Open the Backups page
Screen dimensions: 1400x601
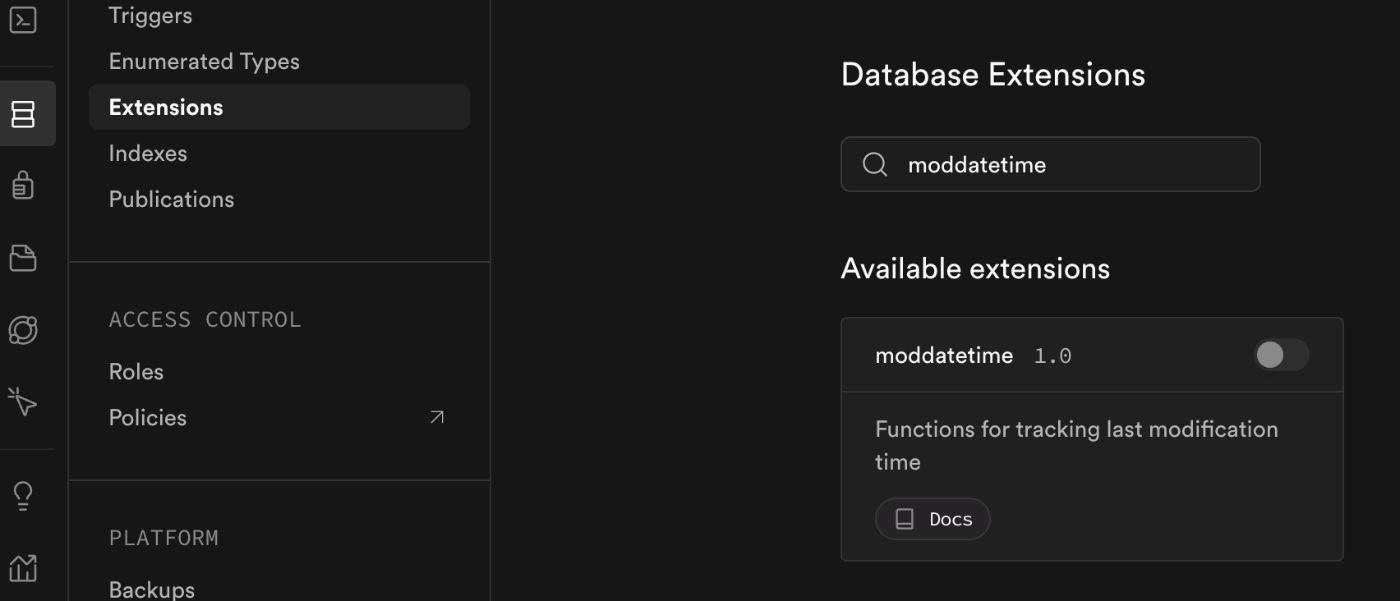(x=152, y=589)
